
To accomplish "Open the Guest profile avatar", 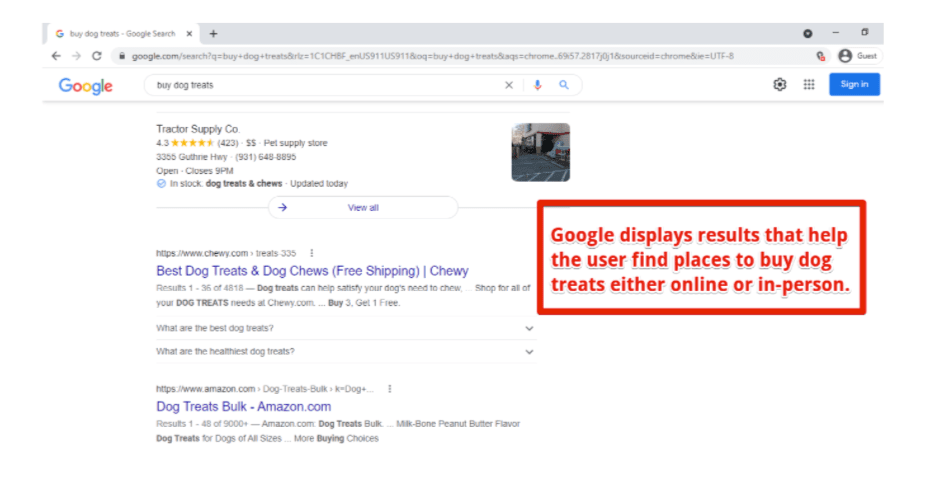I will [845, 56].
